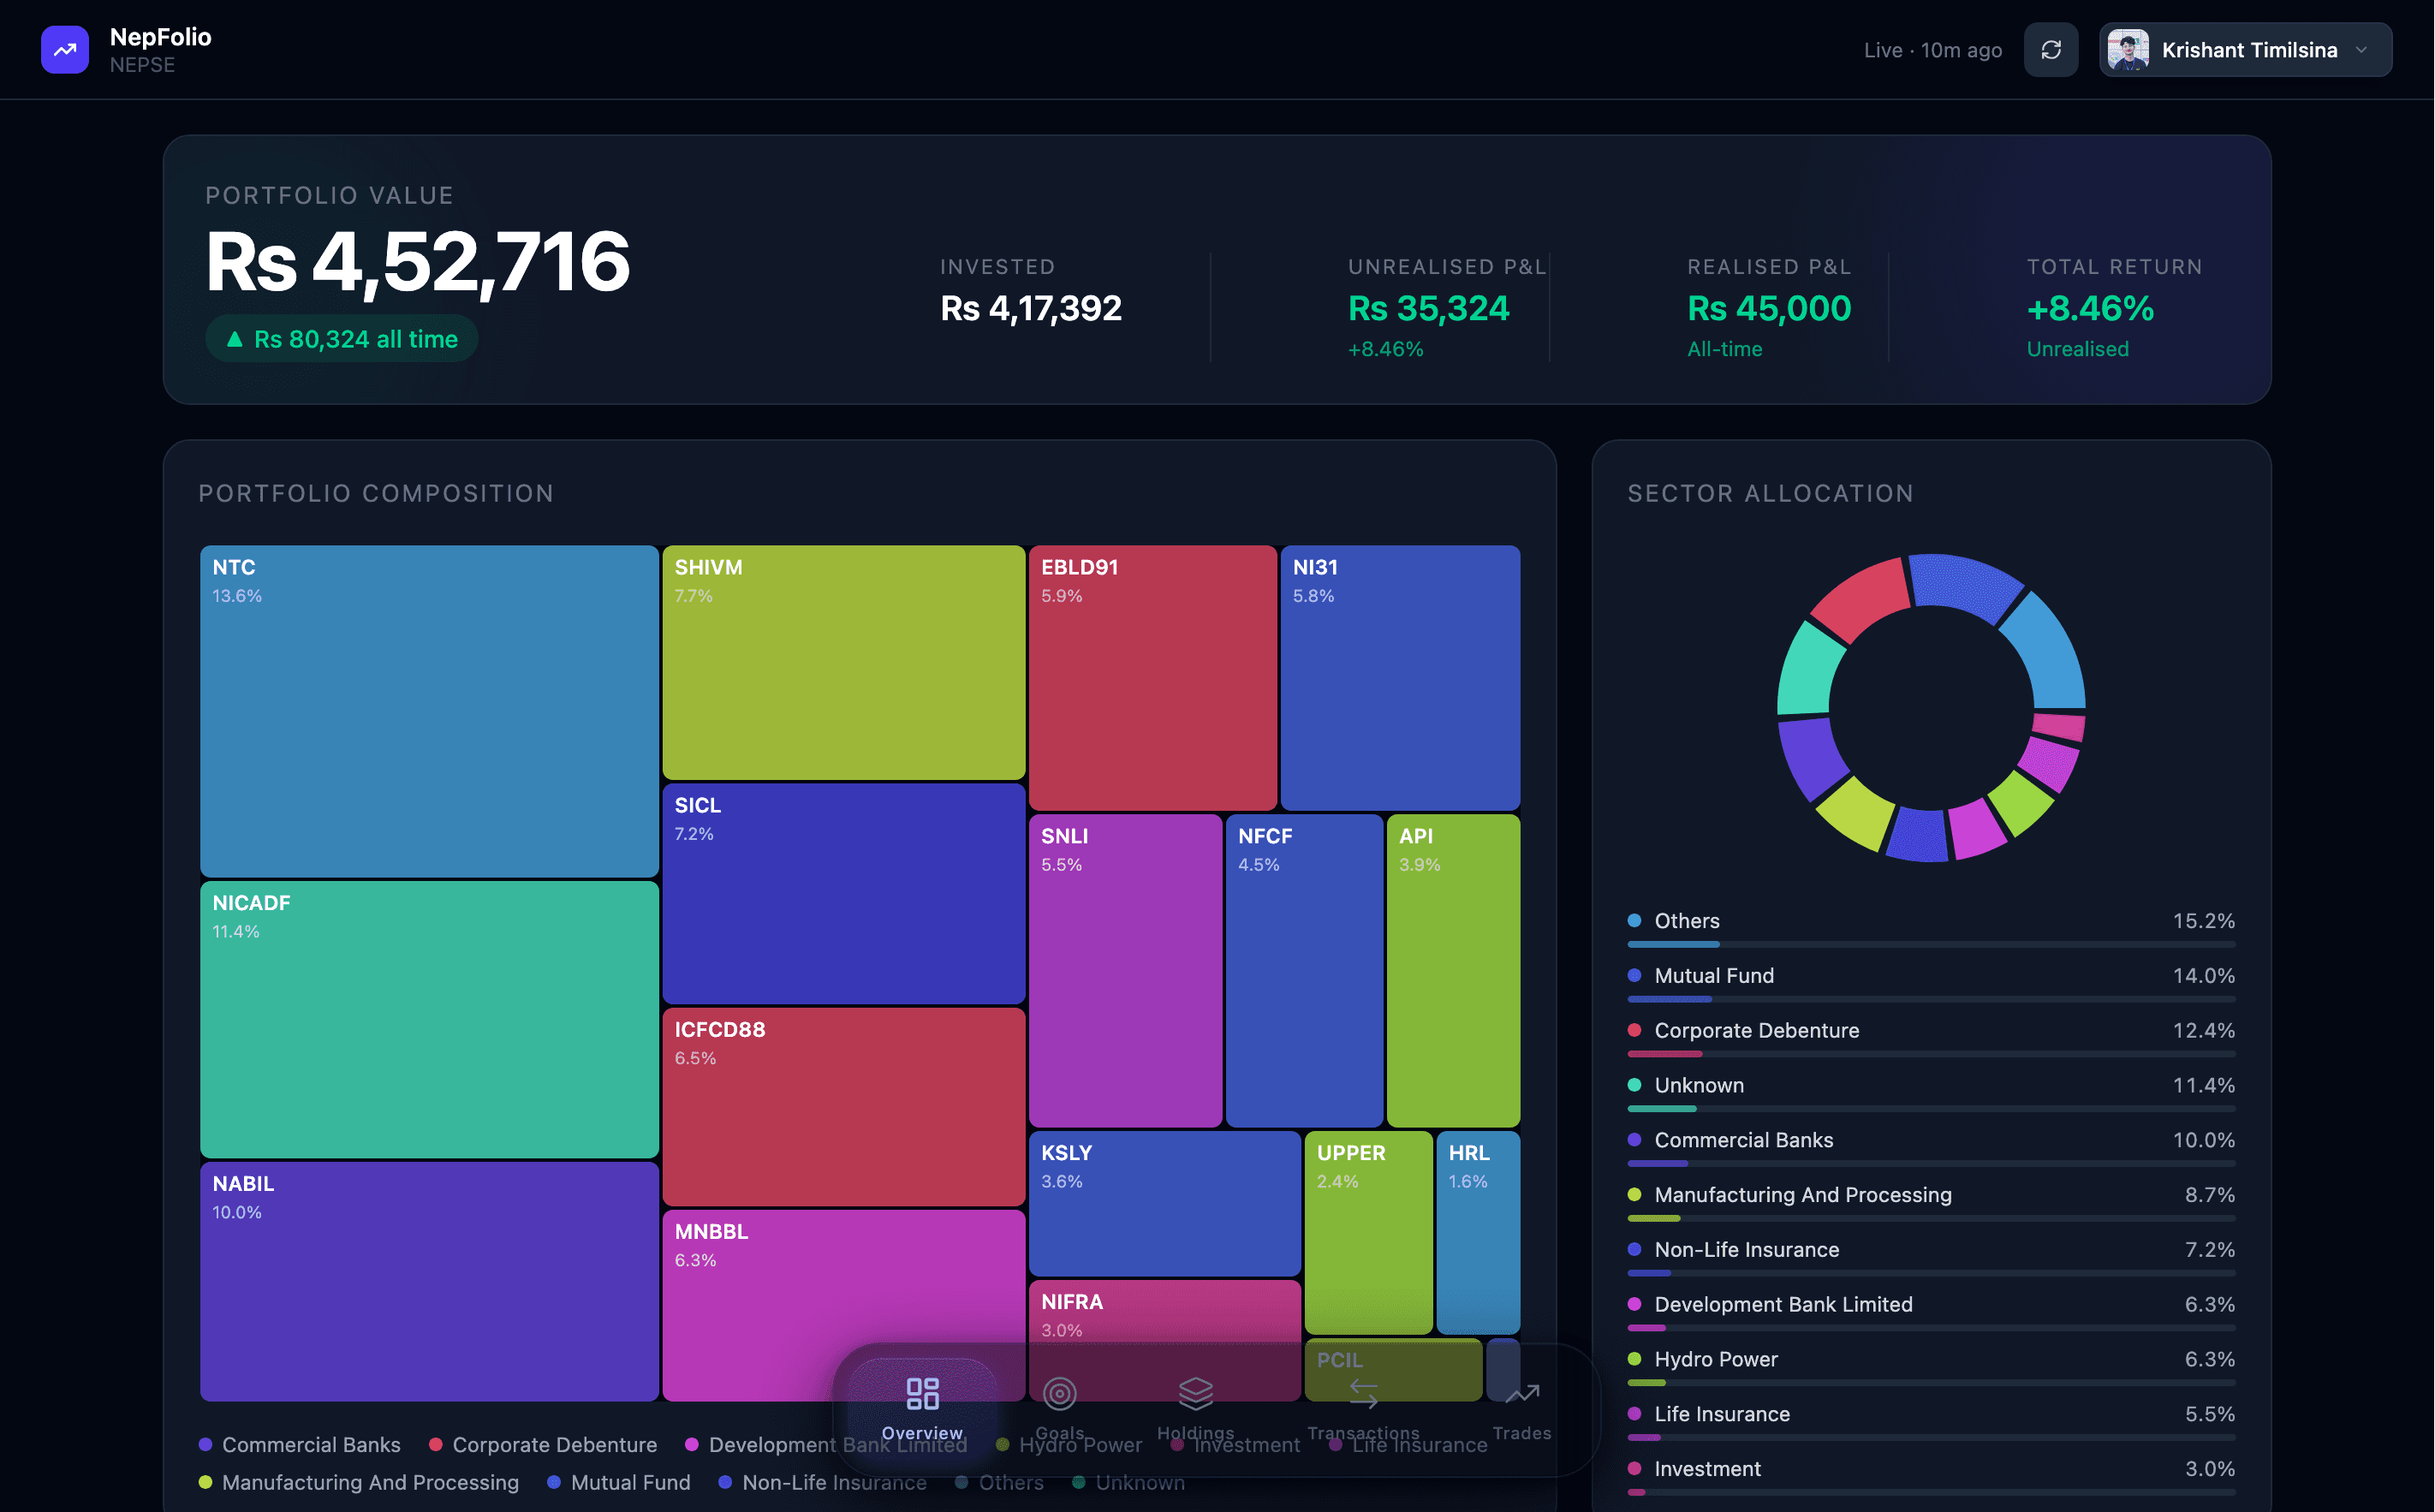
Task: Click Manufacturing And Processing composition legend entry
Action: [x=359, y=1482]
